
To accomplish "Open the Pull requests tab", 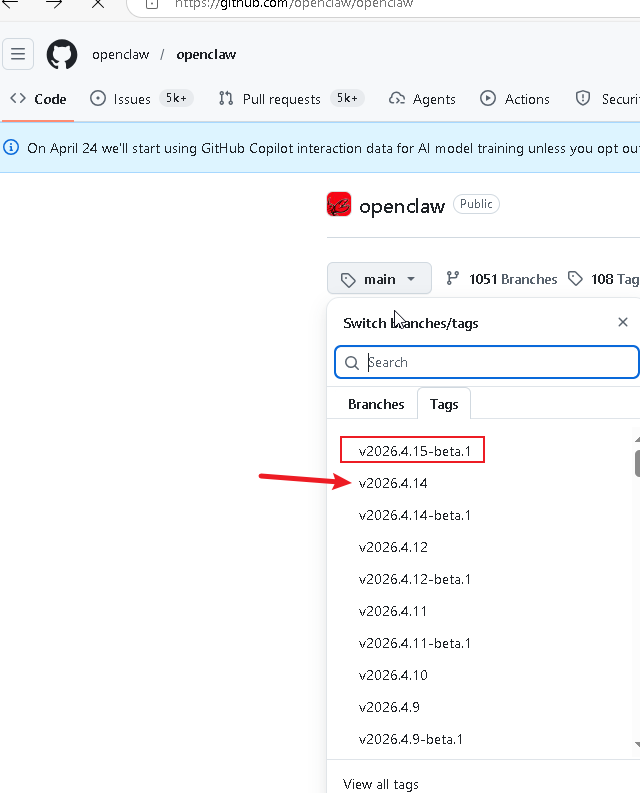I will click(291, 99).
